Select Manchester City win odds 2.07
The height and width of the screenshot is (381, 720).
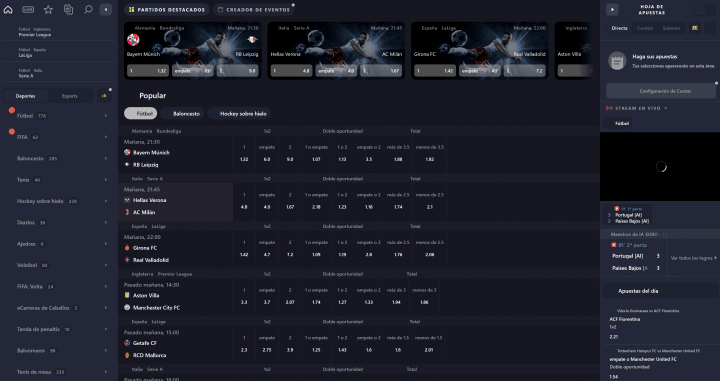290,302
